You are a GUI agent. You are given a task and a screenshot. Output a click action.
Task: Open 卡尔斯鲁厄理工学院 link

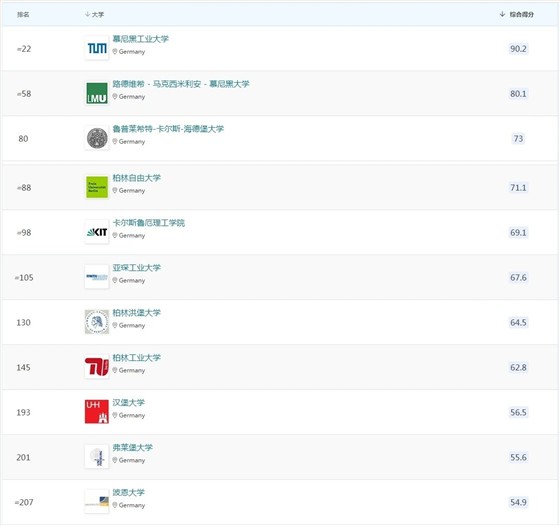pos(149,223)
